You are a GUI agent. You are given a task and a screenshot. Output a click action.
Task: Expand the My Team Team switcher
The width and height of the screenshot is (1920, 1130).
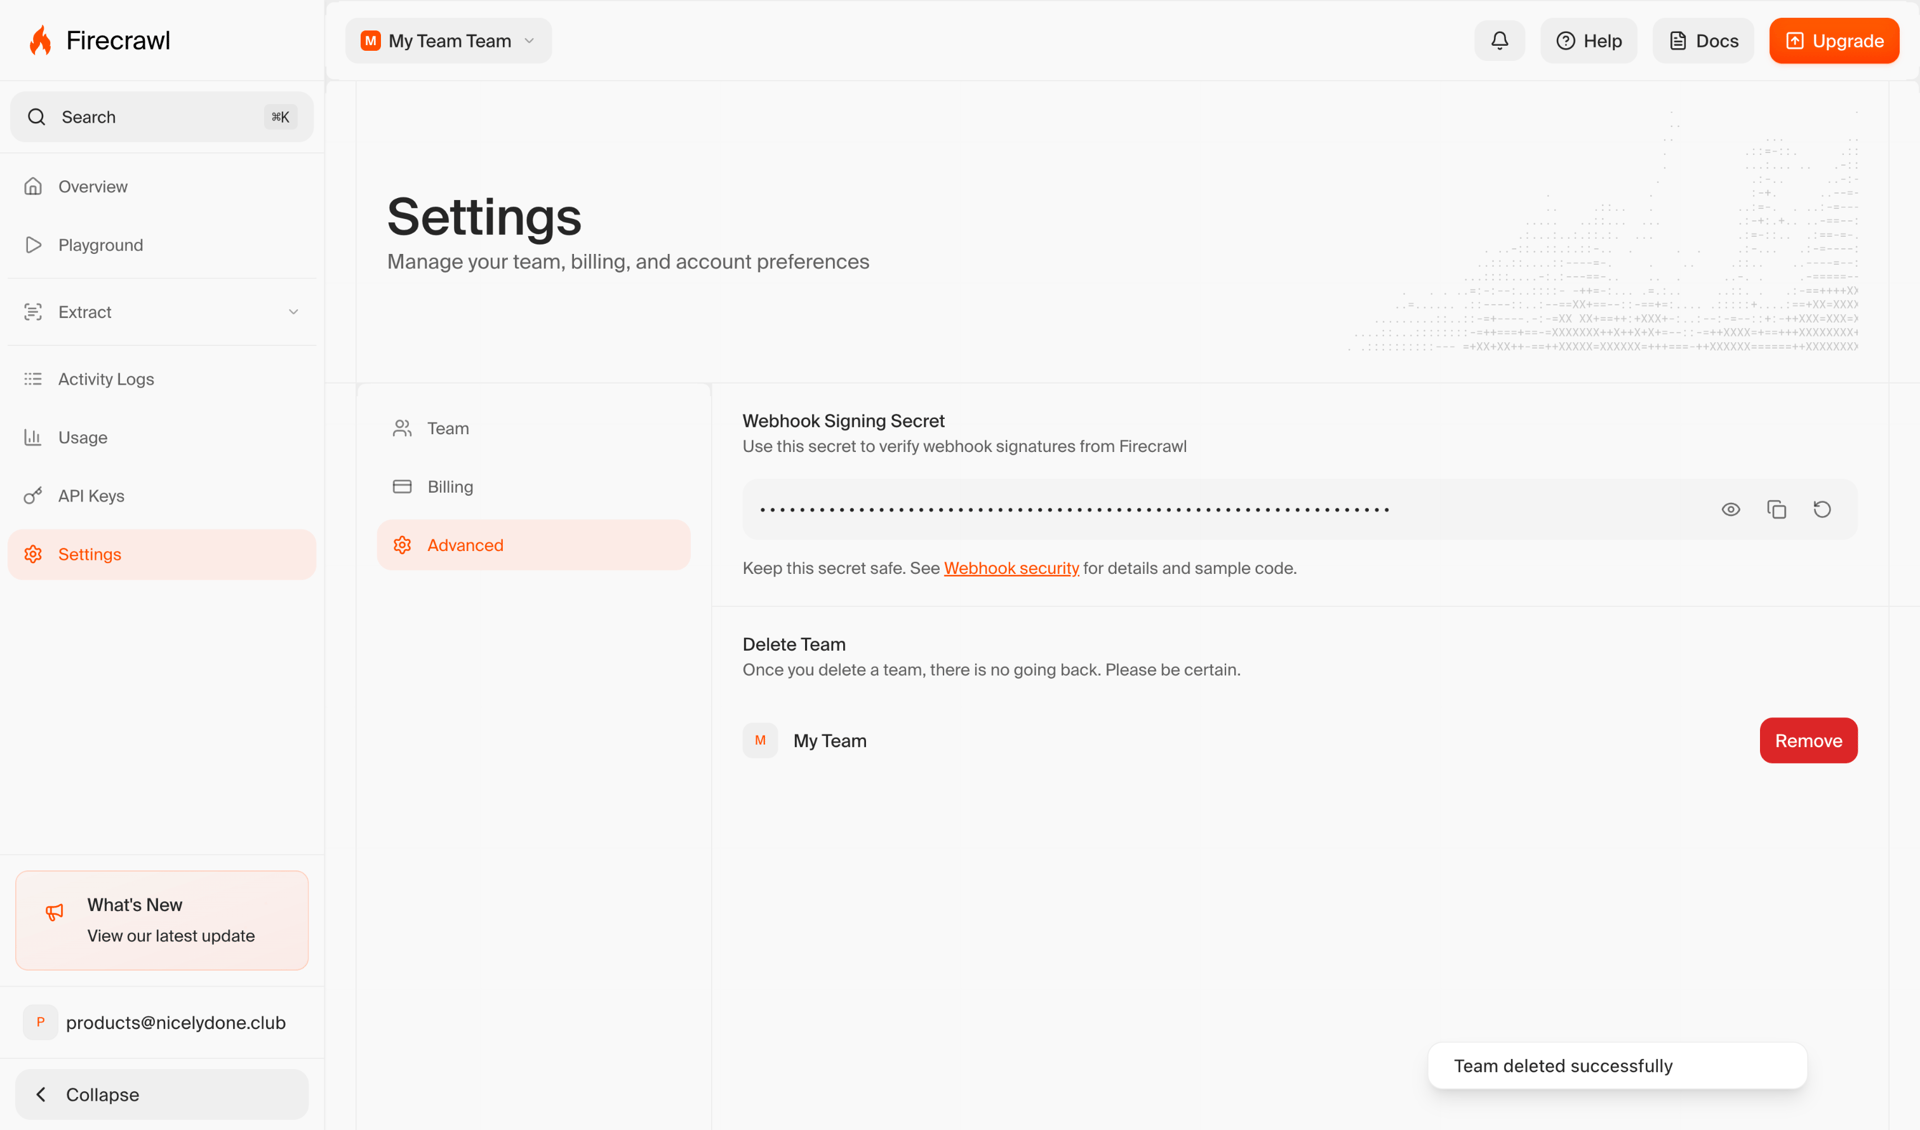447,40
